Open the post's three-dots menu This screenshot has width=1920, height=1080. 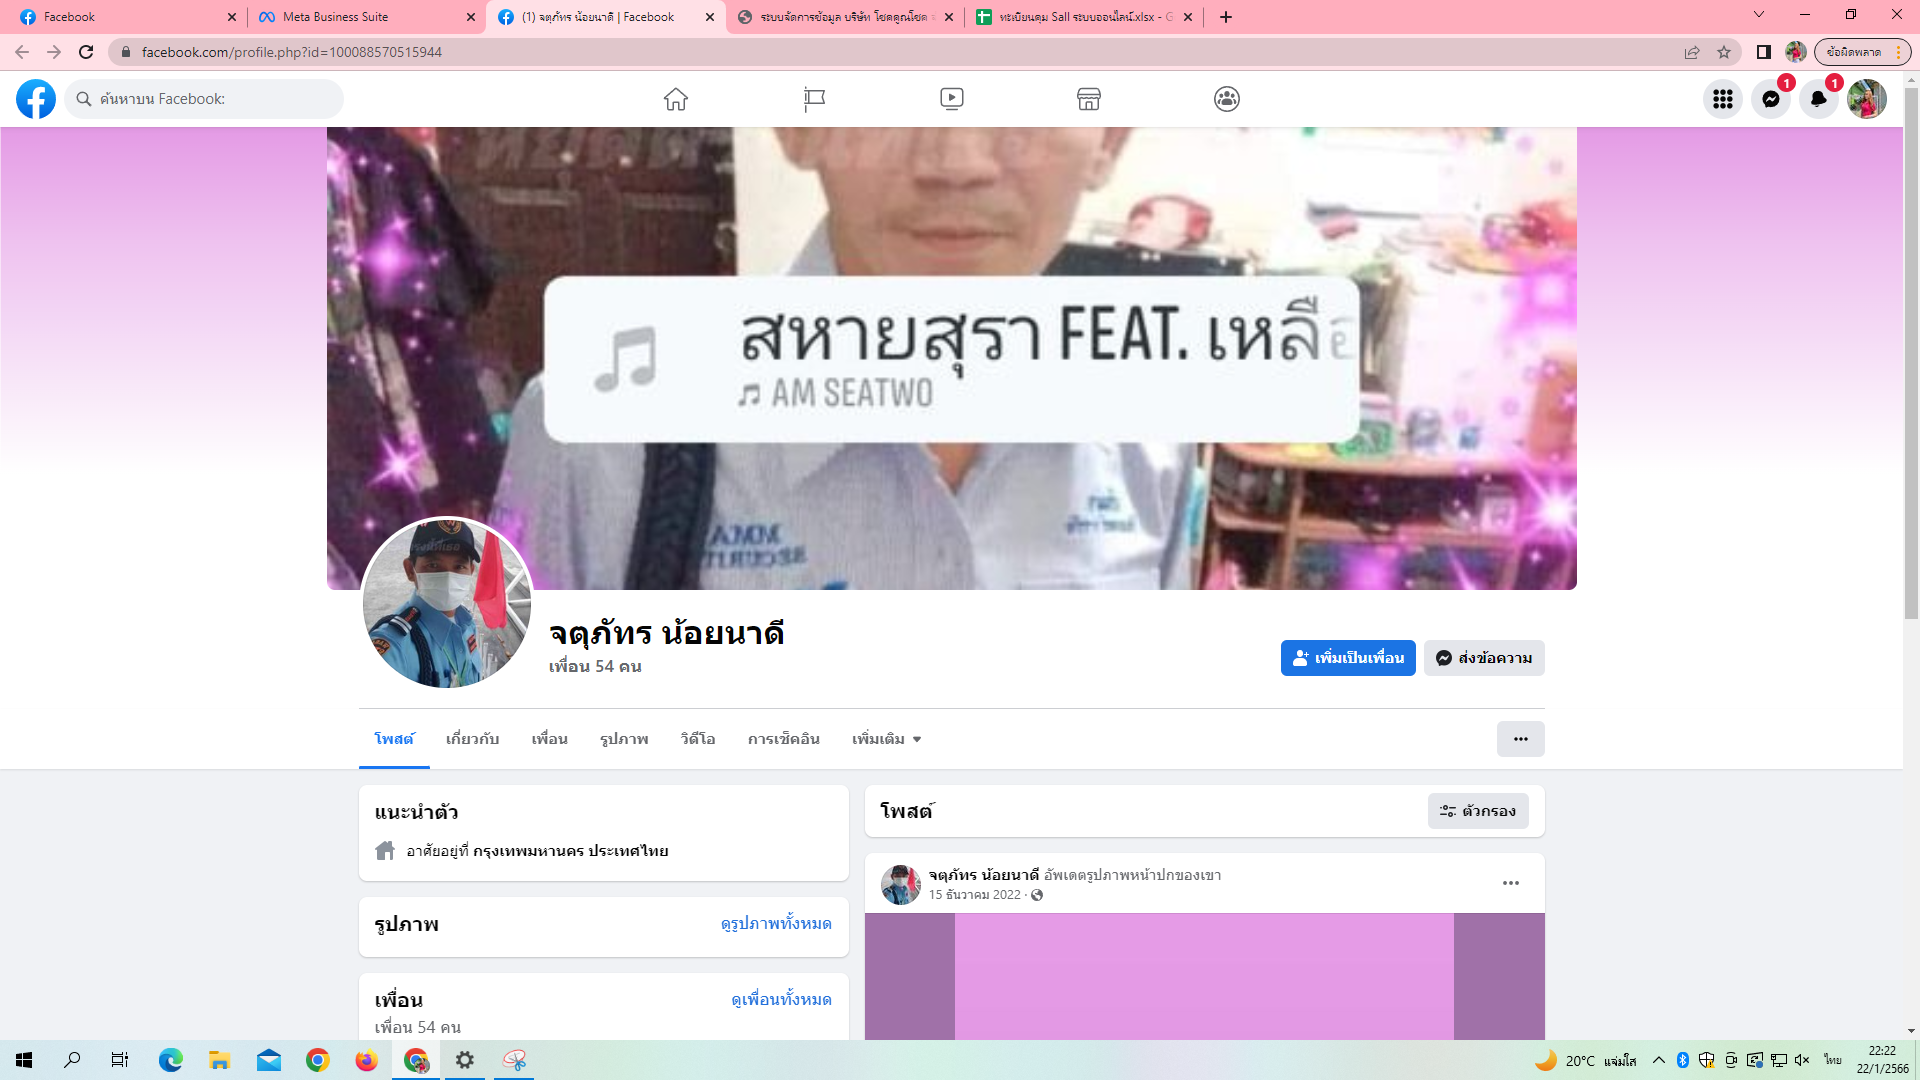click(1510, 883)
